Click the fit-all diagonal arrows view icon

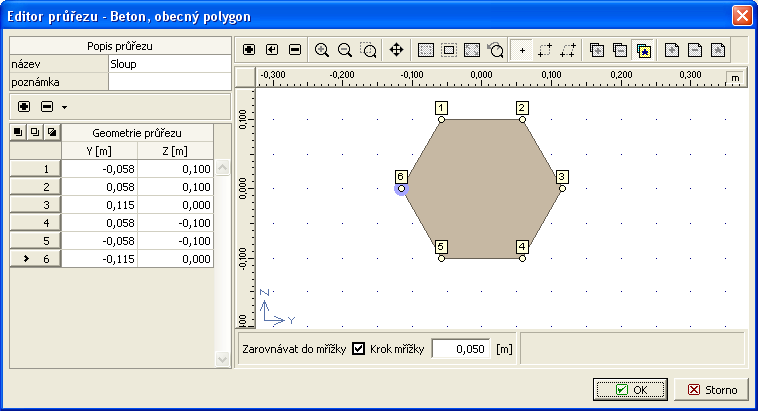tap(472, 50)
